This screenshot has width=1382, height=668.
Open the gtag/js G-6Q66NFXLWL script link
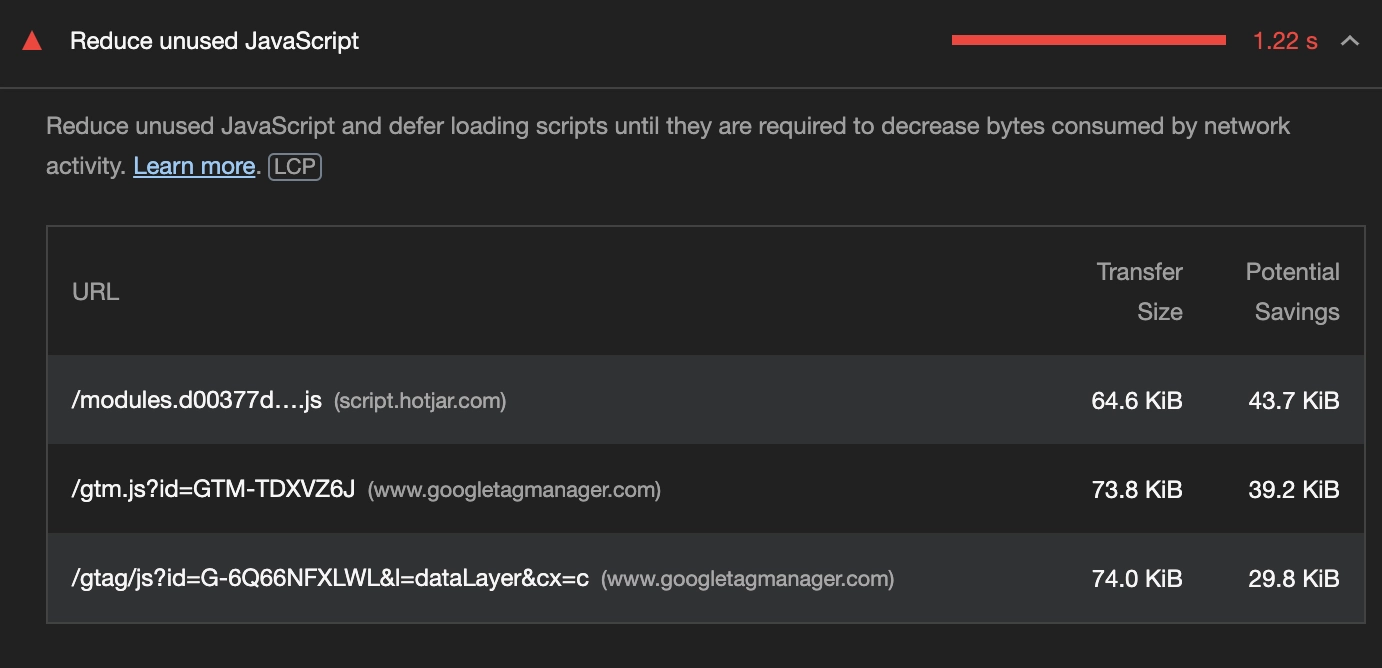[330, 579]
